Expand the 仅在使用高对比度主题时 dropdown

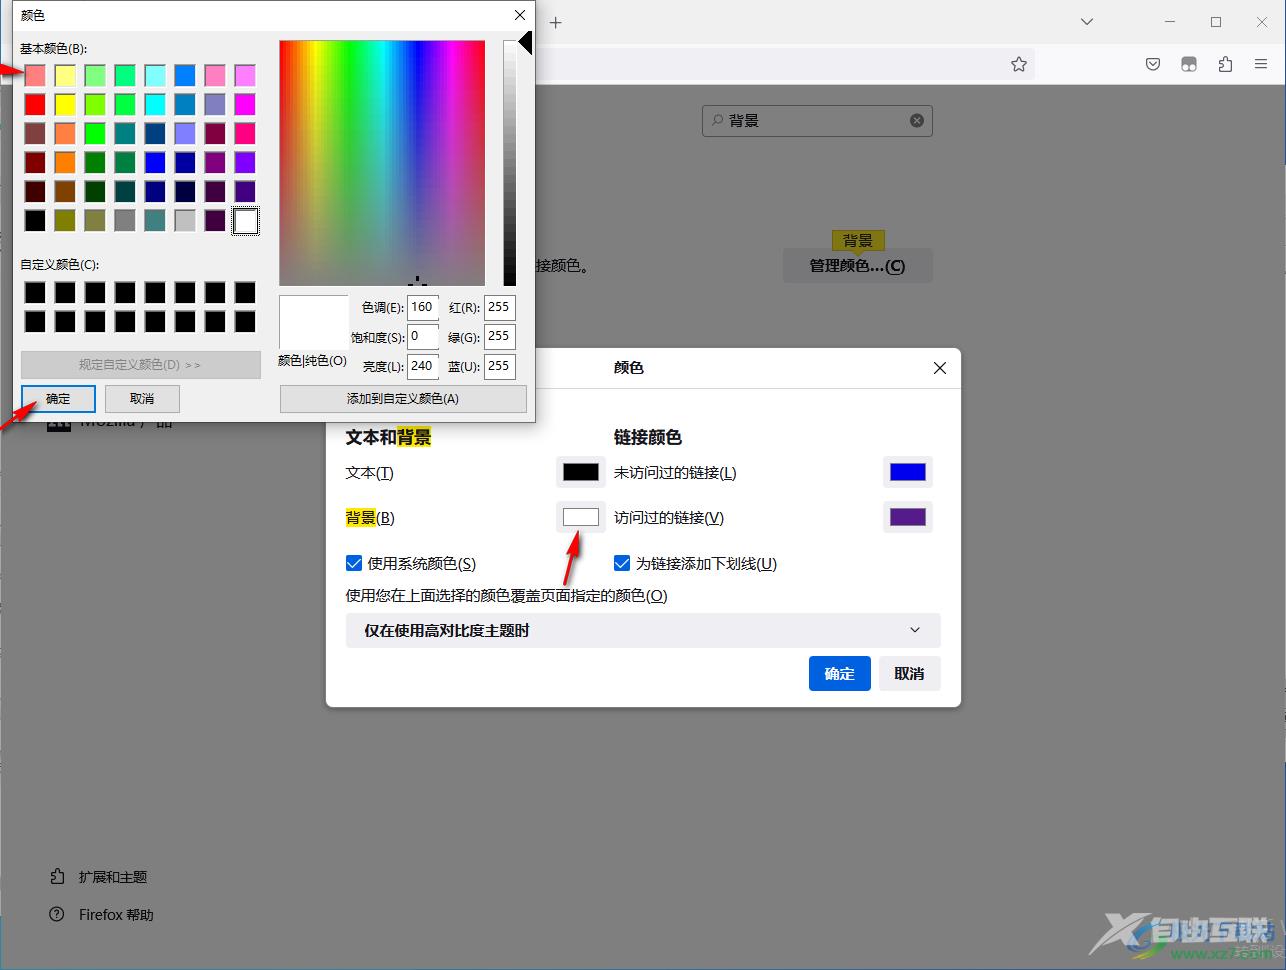643,630
